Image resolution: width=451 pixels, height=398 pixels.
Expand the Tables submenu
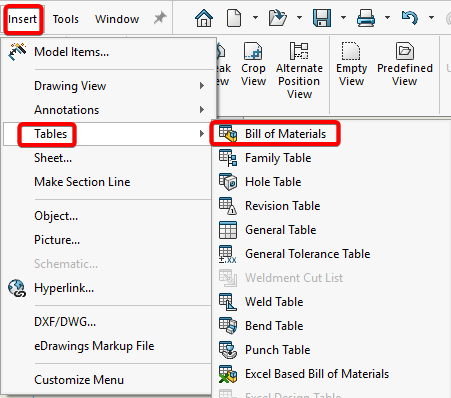(108, 134)
